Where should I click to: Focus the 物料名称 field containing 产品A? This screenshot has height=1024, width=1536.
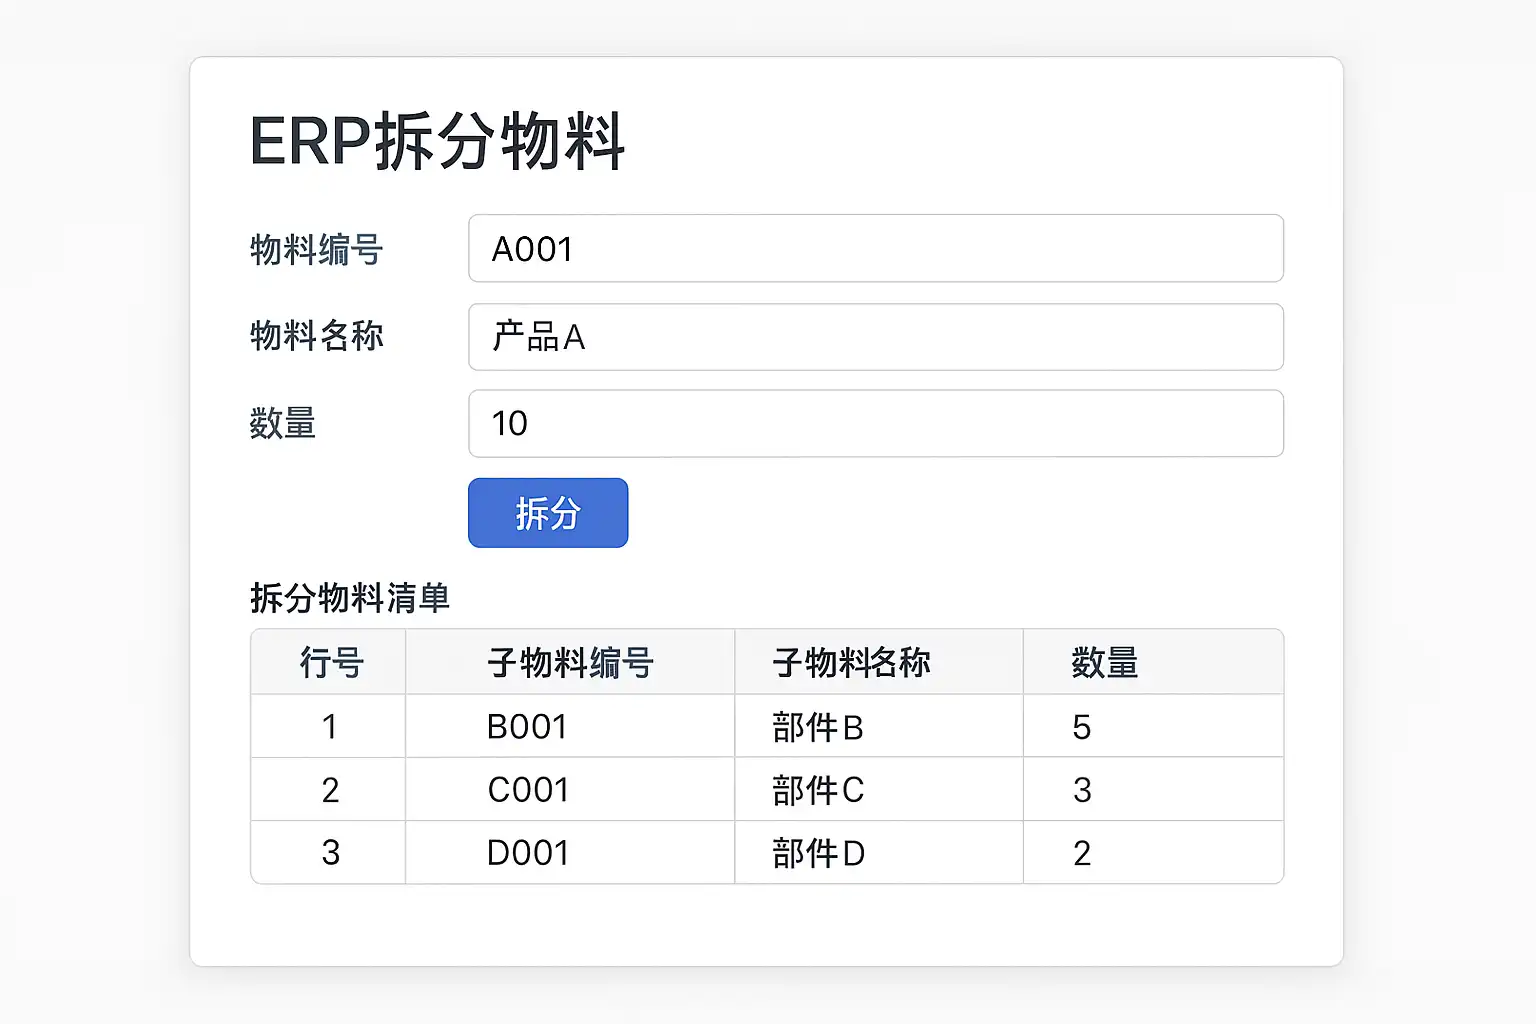[x=876, y=337]
